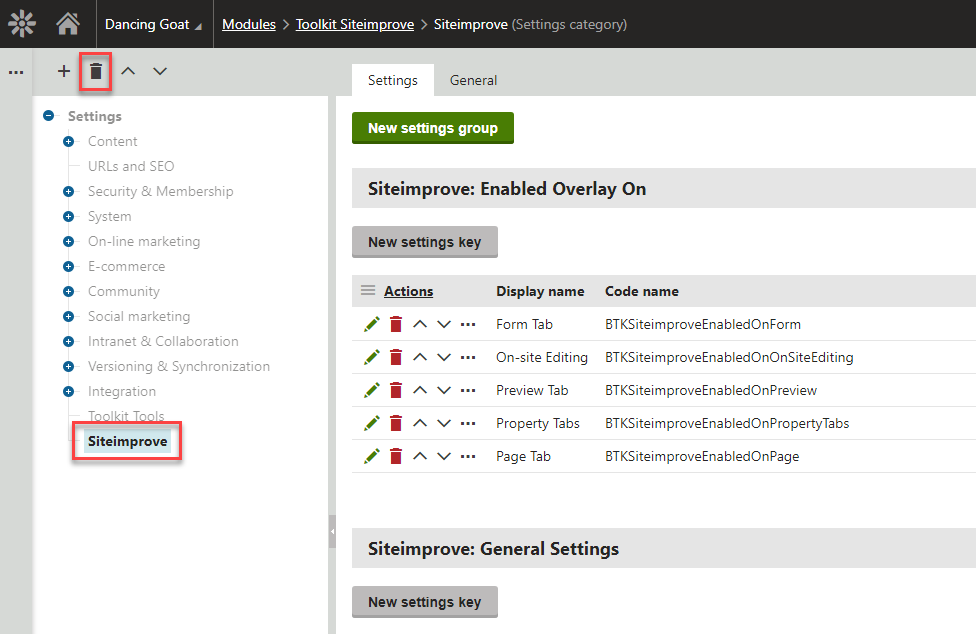Open the left panel ellipsis menu

click(x=16, y=72)
